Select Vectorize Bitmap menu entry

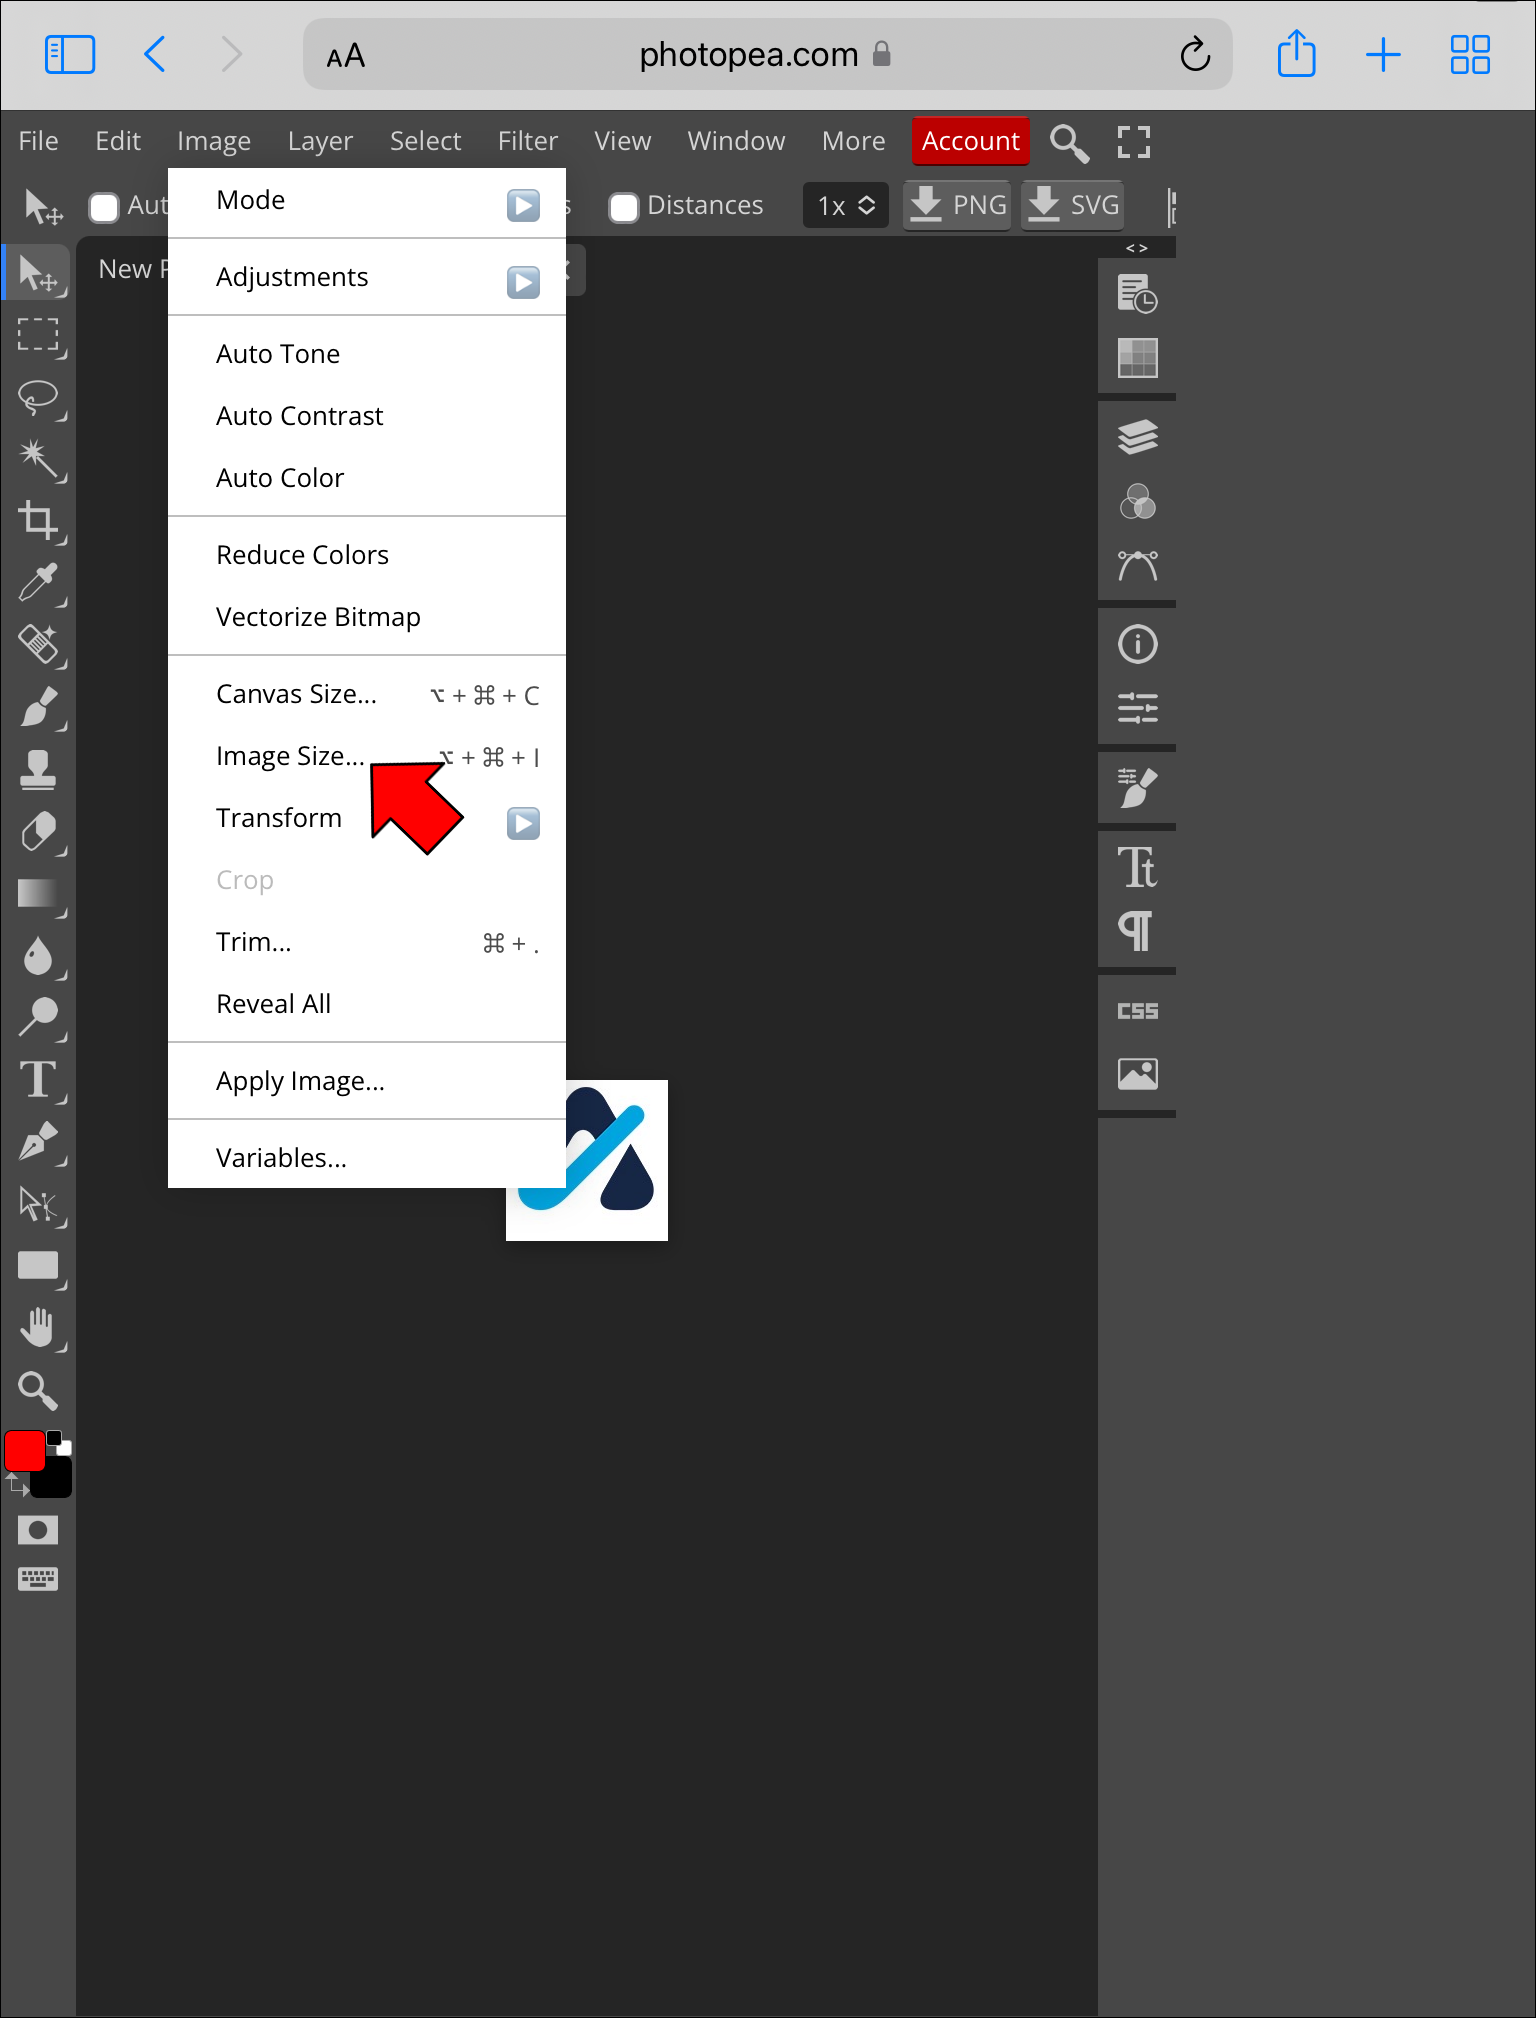pos(367,617)
